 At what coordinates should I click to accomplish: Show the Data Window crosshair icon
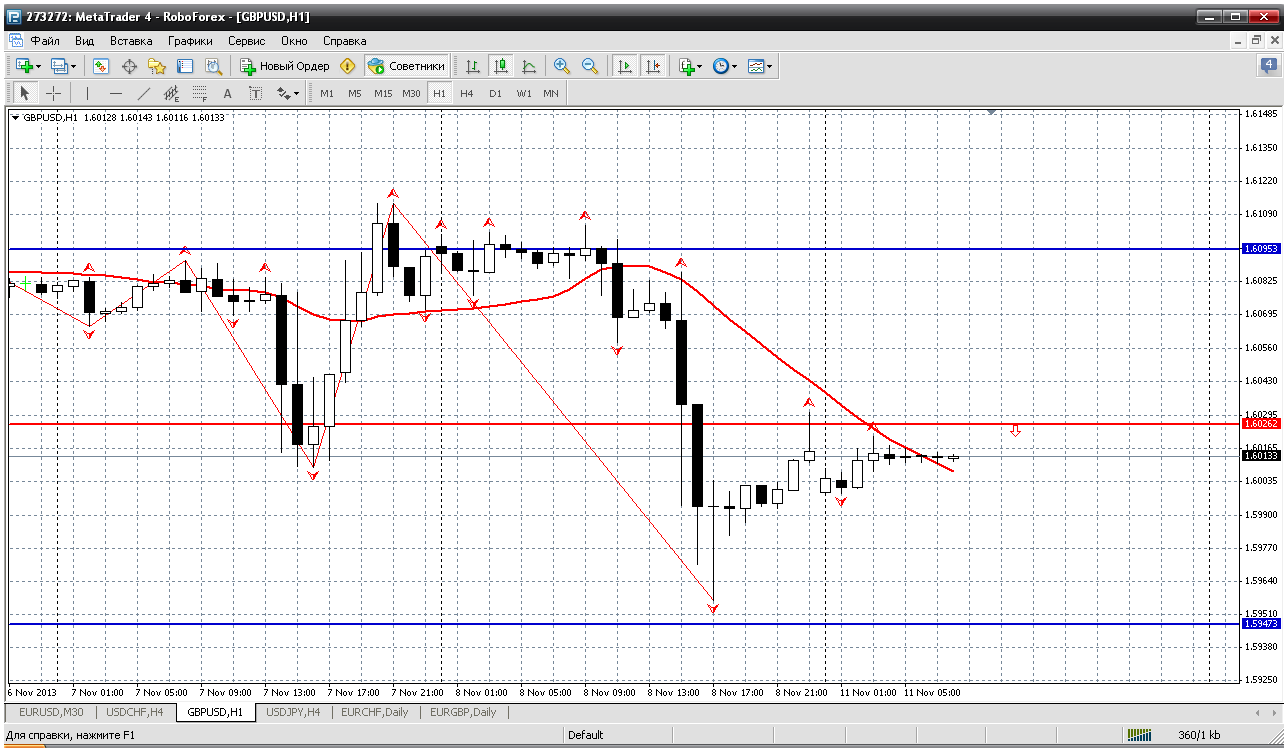(x=129, y=66)
